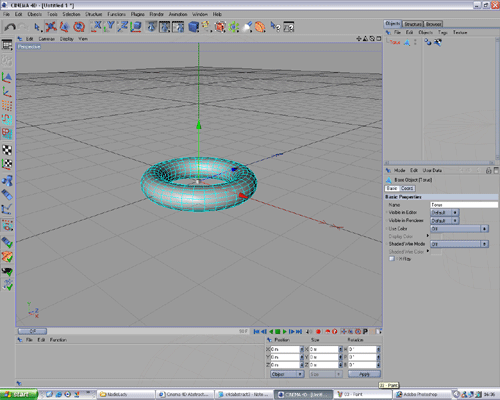Open the light object tool icon
Image resolution: width=500 pixels, height=400 pixels.
pyautogui.click(x=247, y=27)
